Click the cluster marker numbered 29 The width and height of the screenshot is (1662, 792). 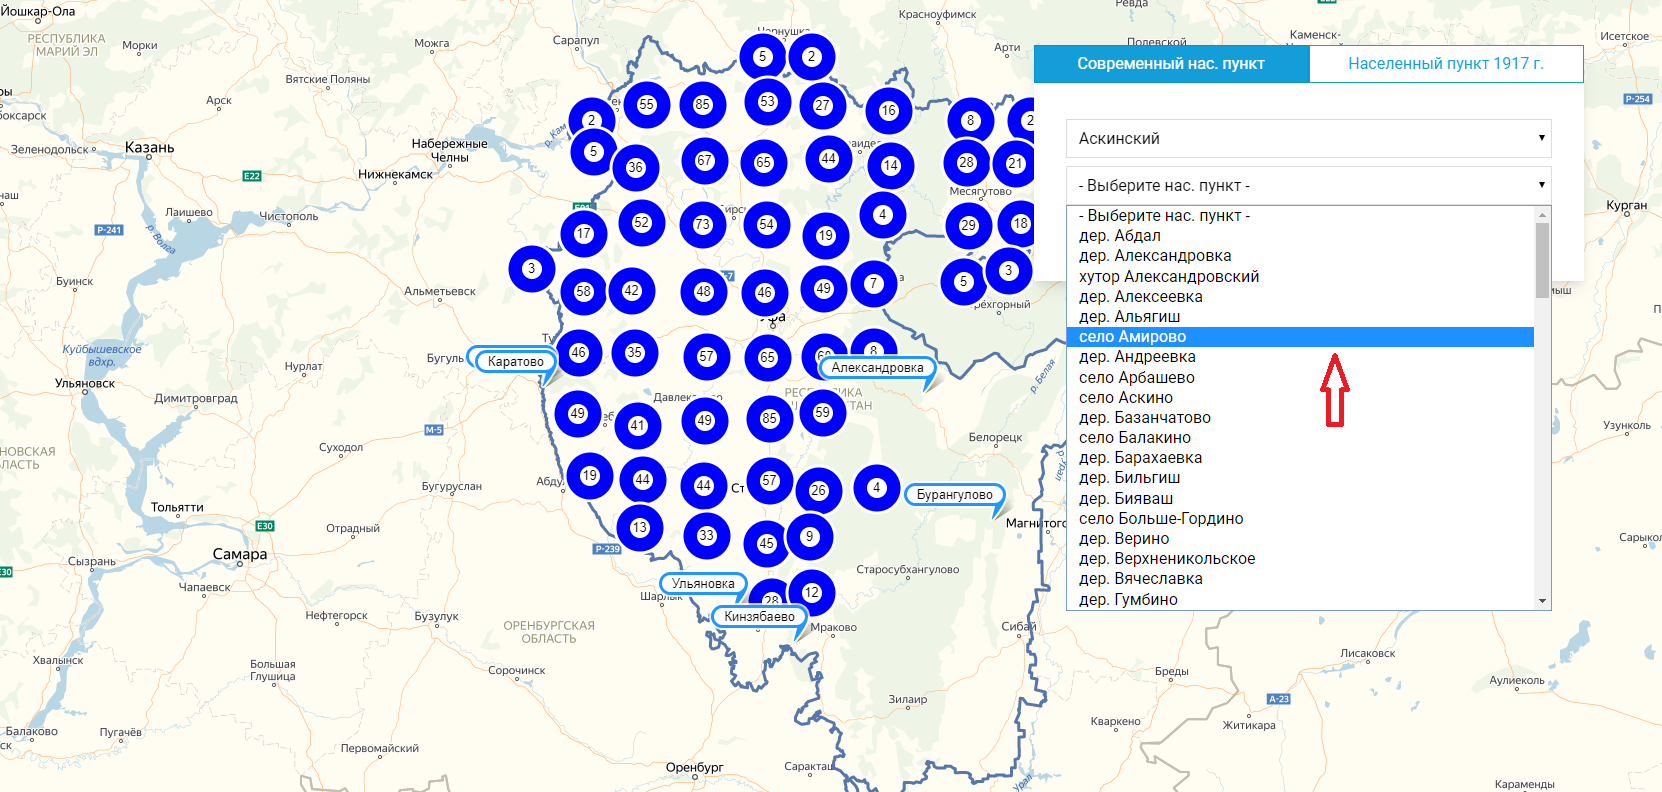(x=969, y=226)
